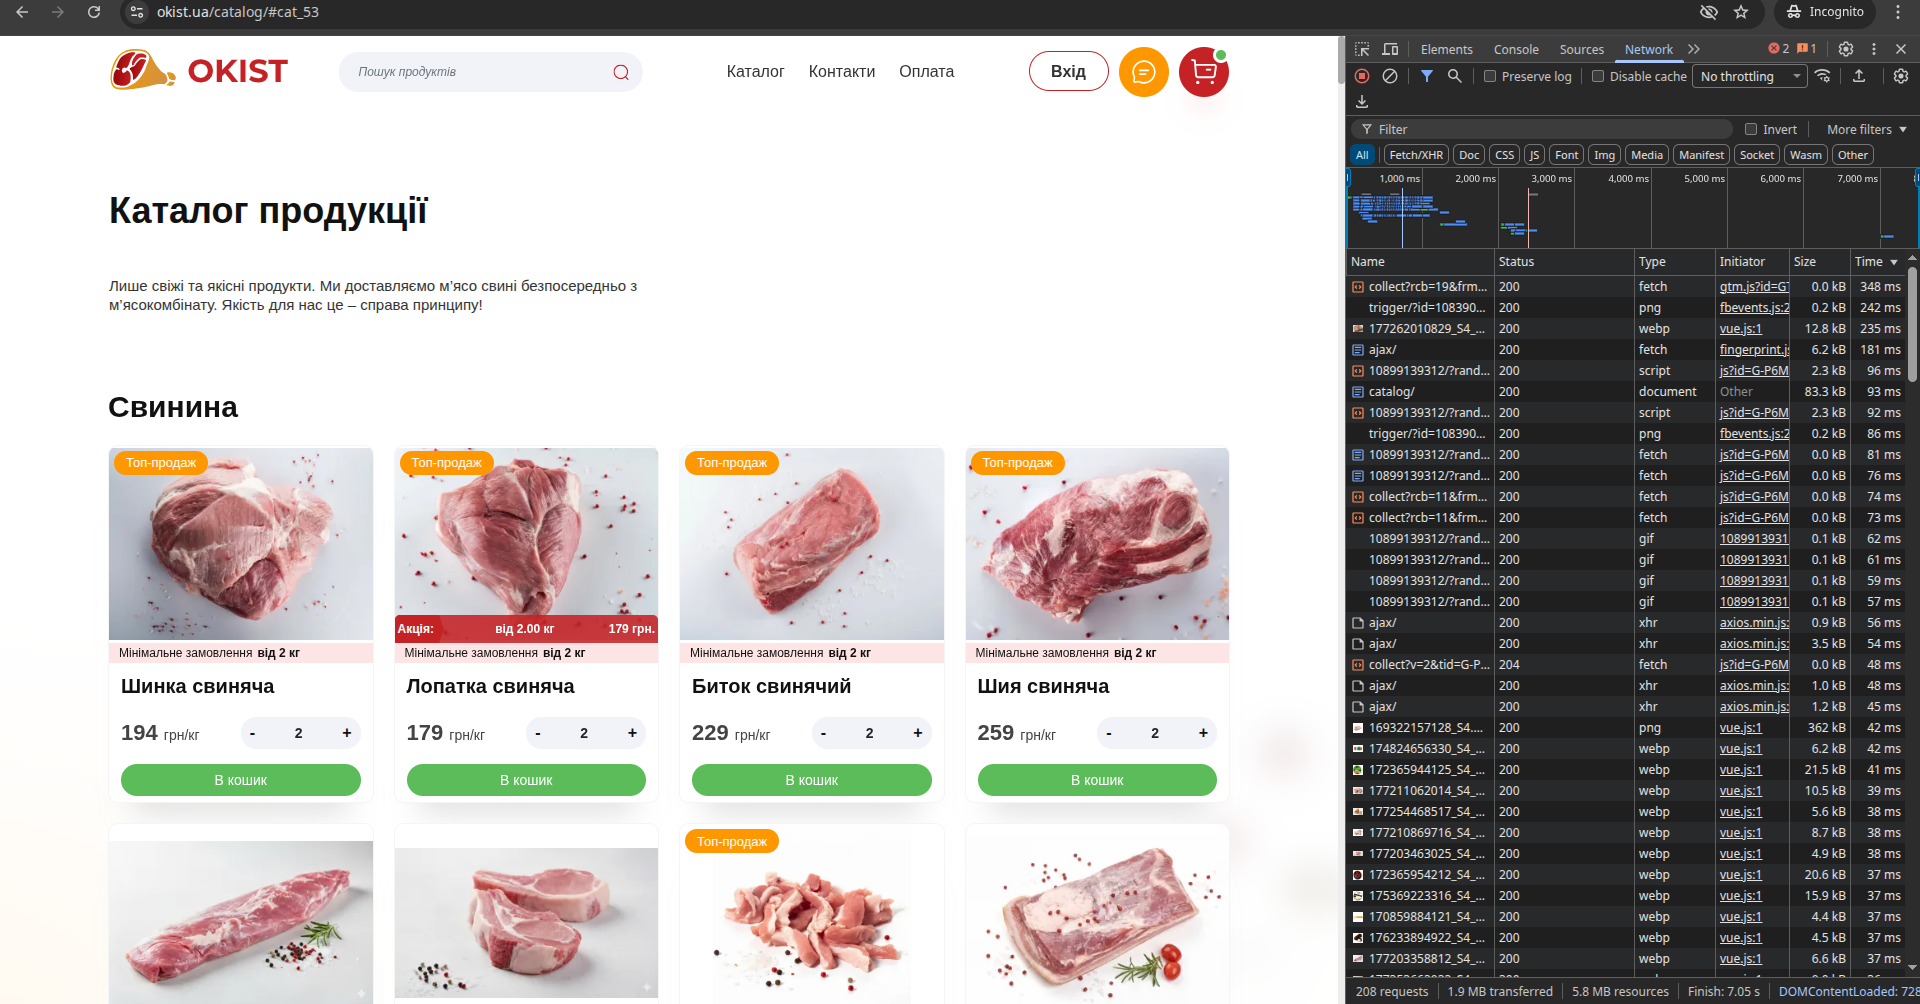Toggle the CSS request type filter
Screen dimensions: 1920x1004
tap(1505, 155)
